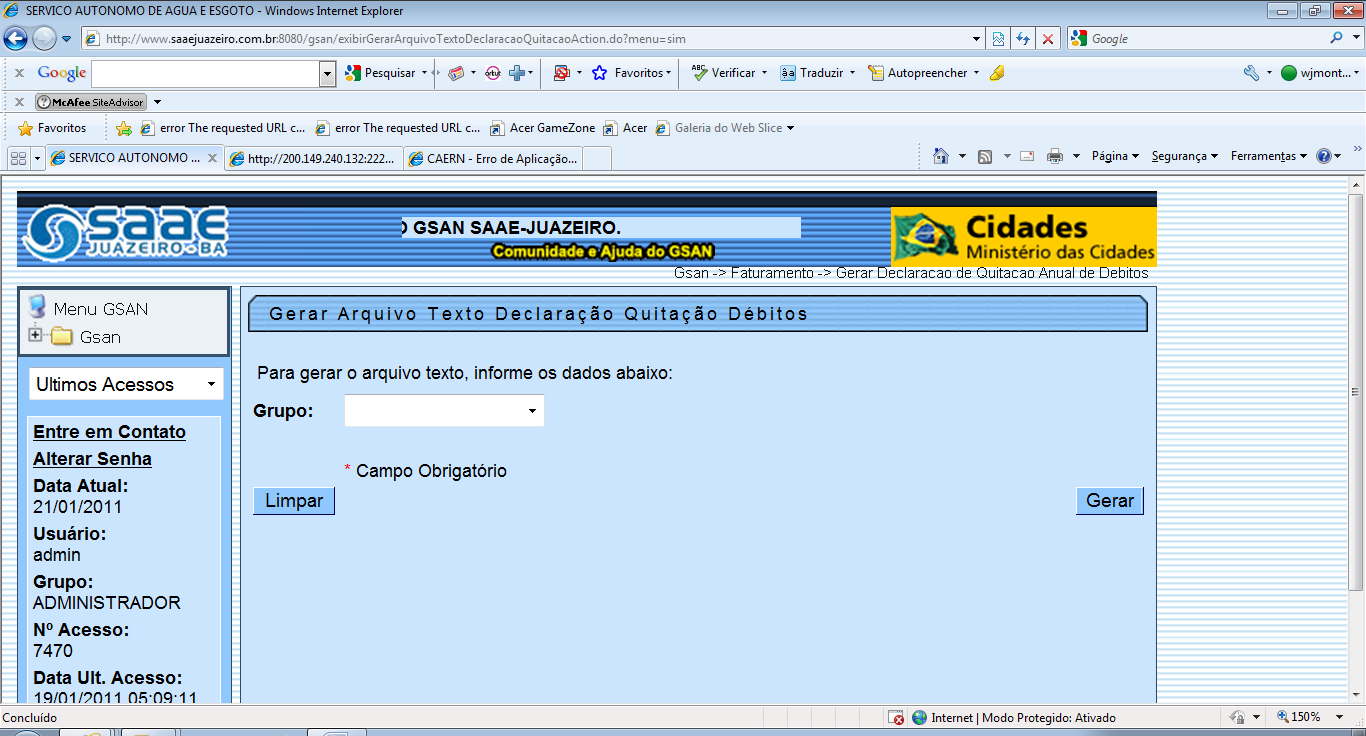Click the Limpar button

click(294, 501)
